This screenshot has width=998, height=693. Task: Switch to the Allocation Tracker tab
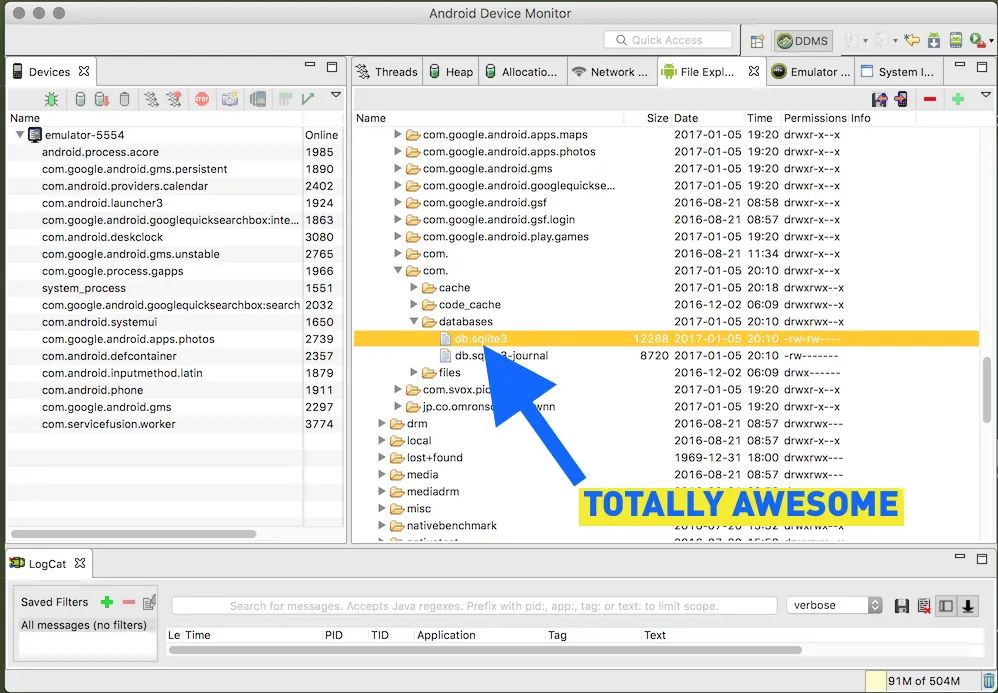[x=522, y=72]
